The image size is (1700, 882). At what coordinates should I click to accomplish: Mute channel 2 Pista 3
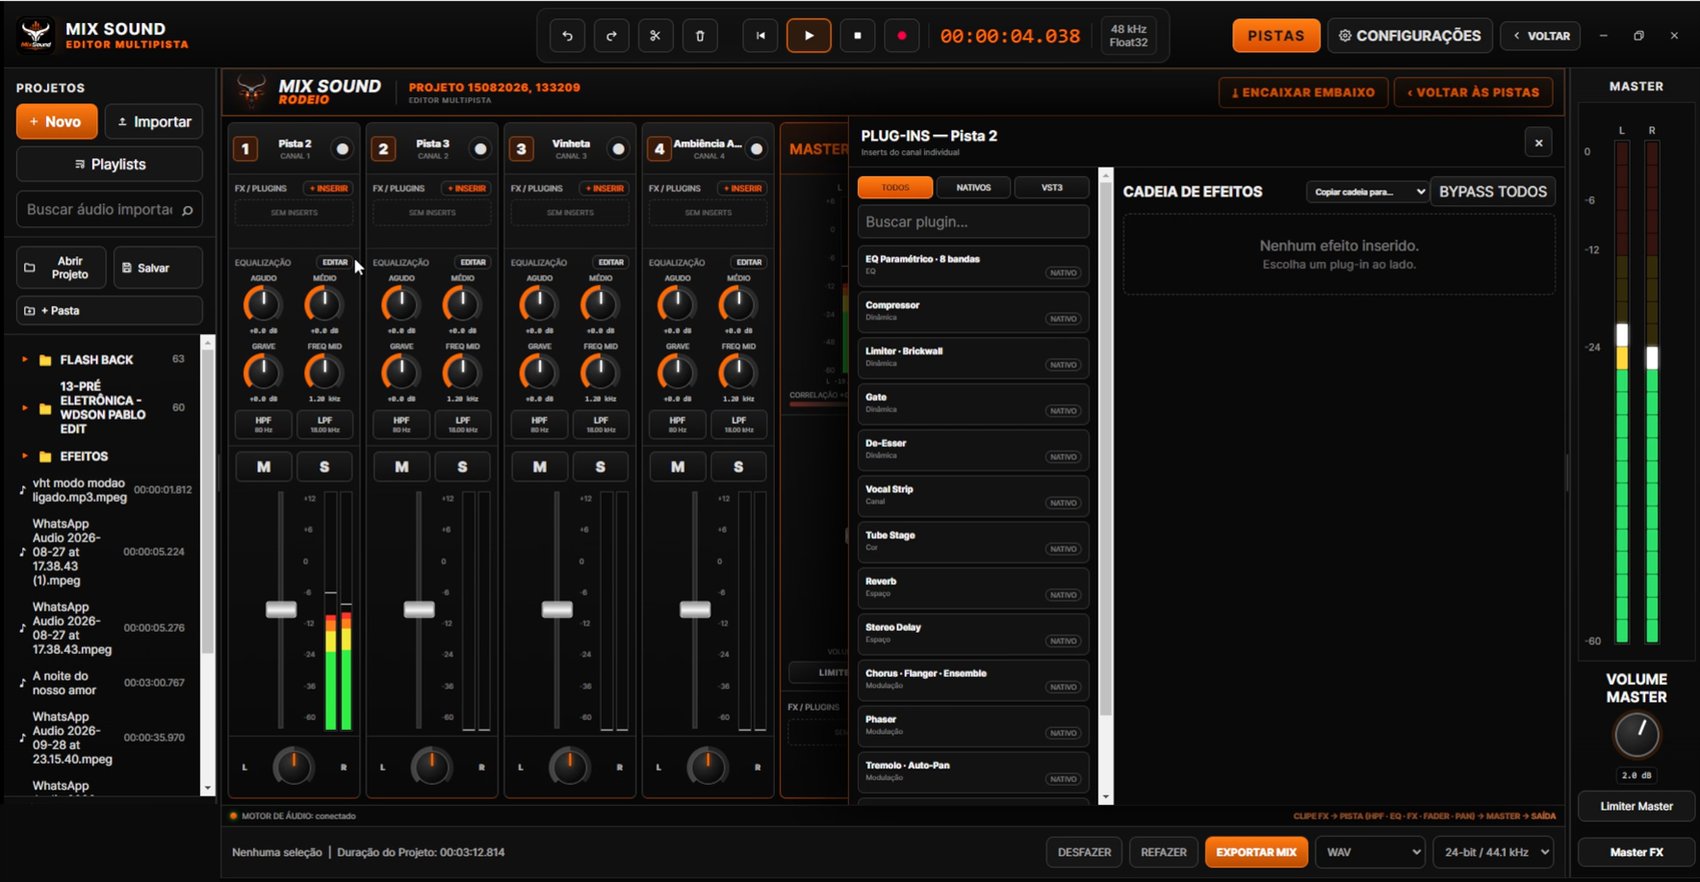pyautogui.click(x=402, y=467)
